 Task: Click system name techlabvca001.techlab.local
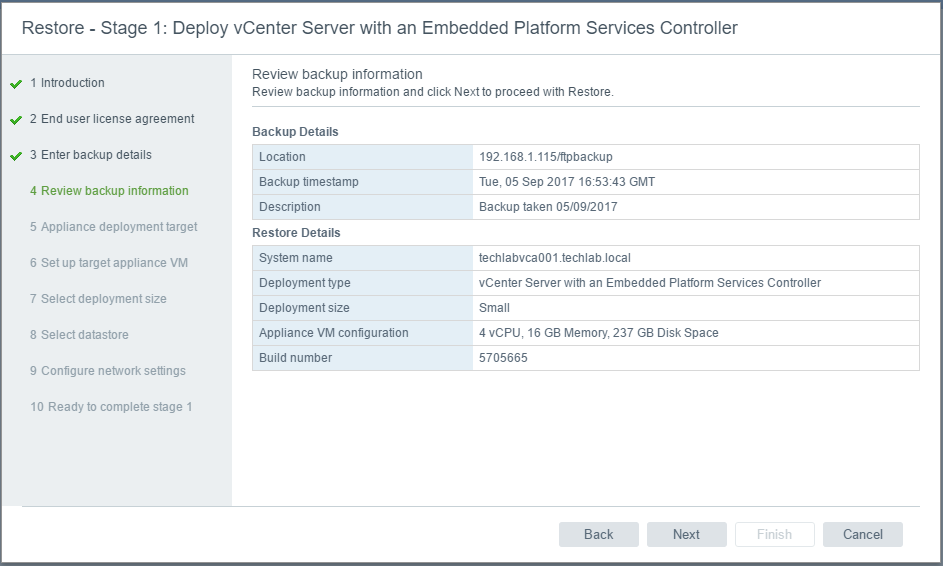[554, 258]
